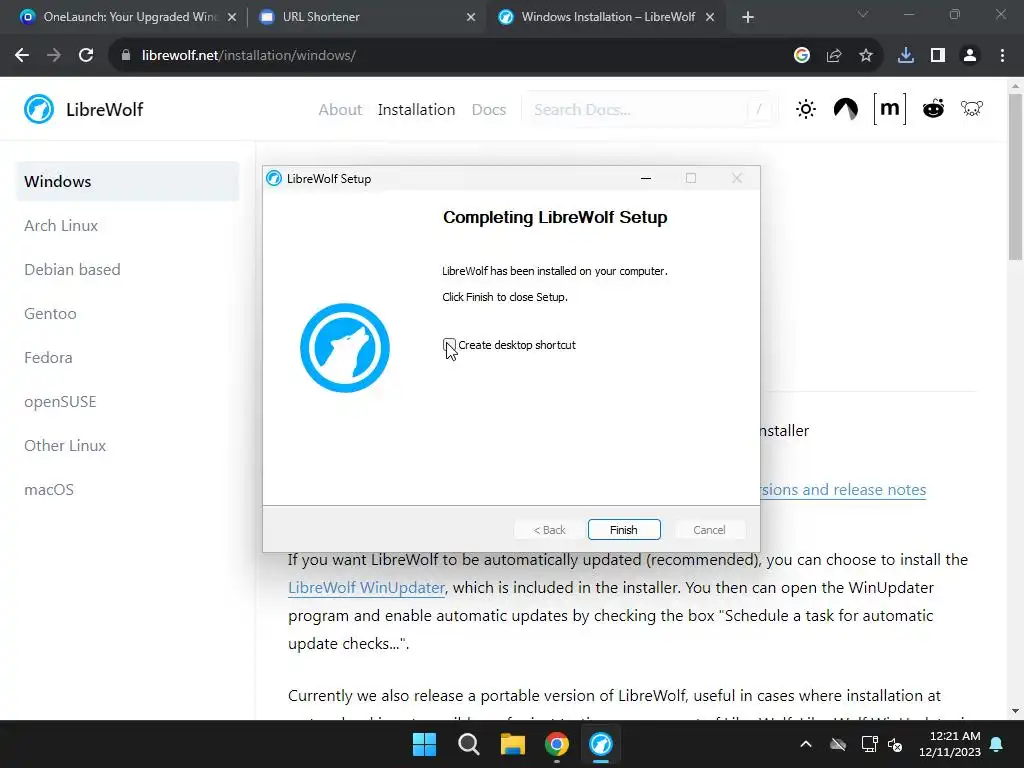Screen dimensions: 1024x768
Task: Select openSUSE in the sidebar
Action: (60, 402)
